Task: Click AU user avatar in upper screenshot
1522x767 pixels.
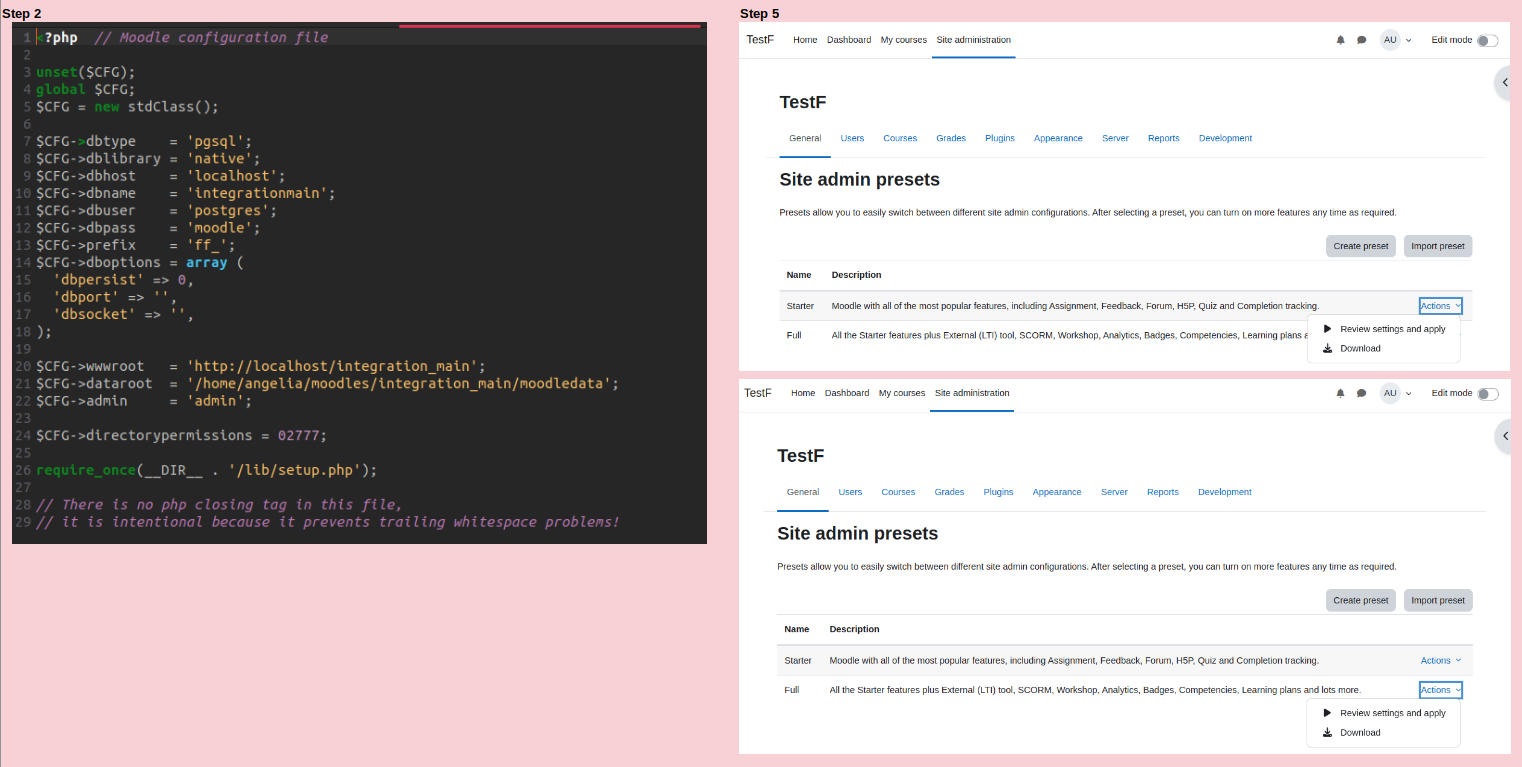Action: tap(1390, 40)
